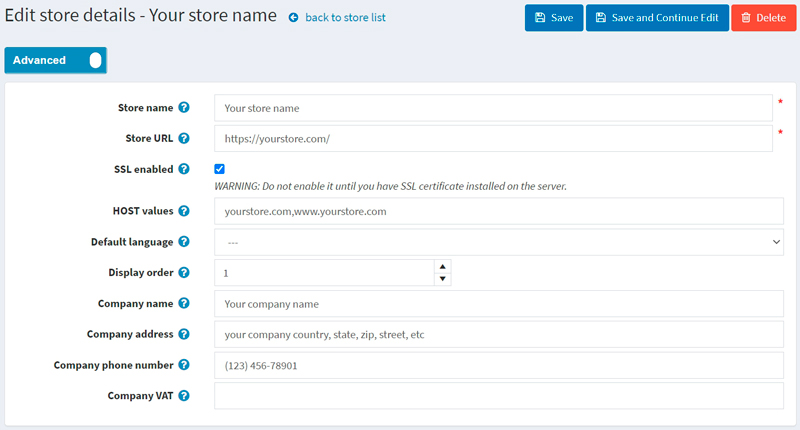Click help icon beside Store URL
This screenshot has height=430, width=800.
click(x=184, y=139)
